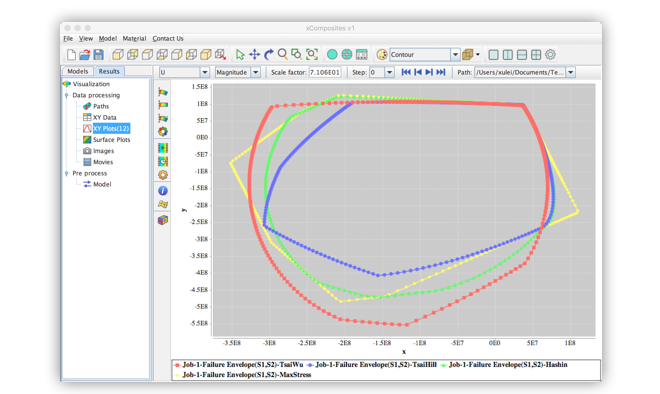Open the Model menu
The height and width of the screenshot is (394, 660).
(107, 38)
